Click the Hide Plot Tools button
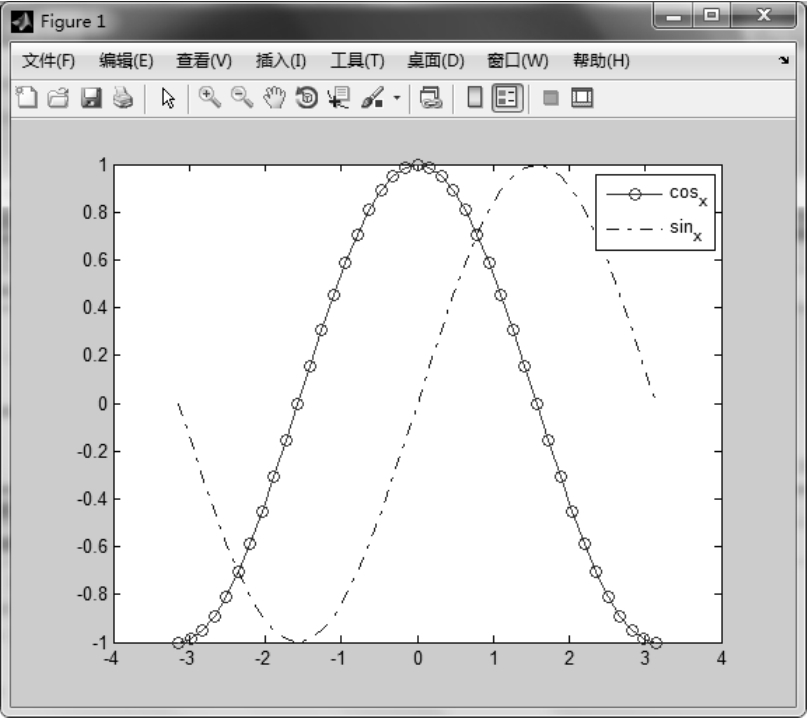This screenshot has width=808, height=719. click(x=550, y=98)
